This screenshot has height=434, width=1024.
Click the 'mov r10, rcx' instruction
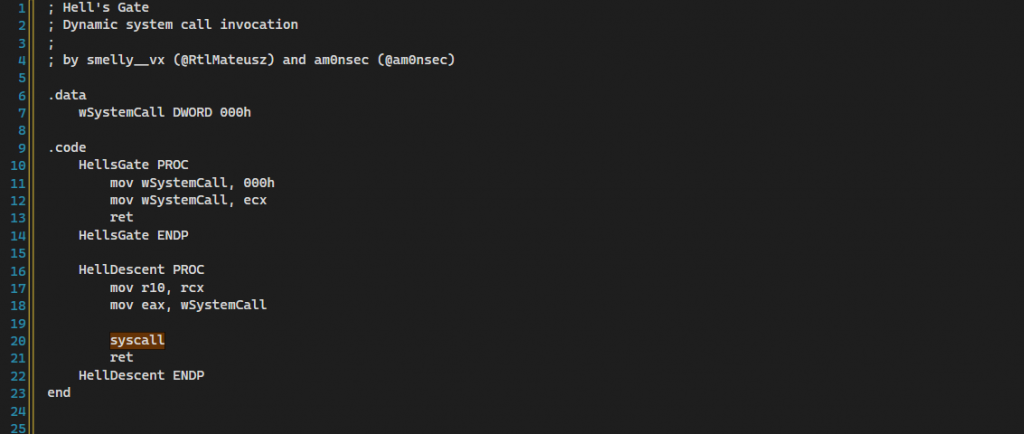[x=157, y=288]
